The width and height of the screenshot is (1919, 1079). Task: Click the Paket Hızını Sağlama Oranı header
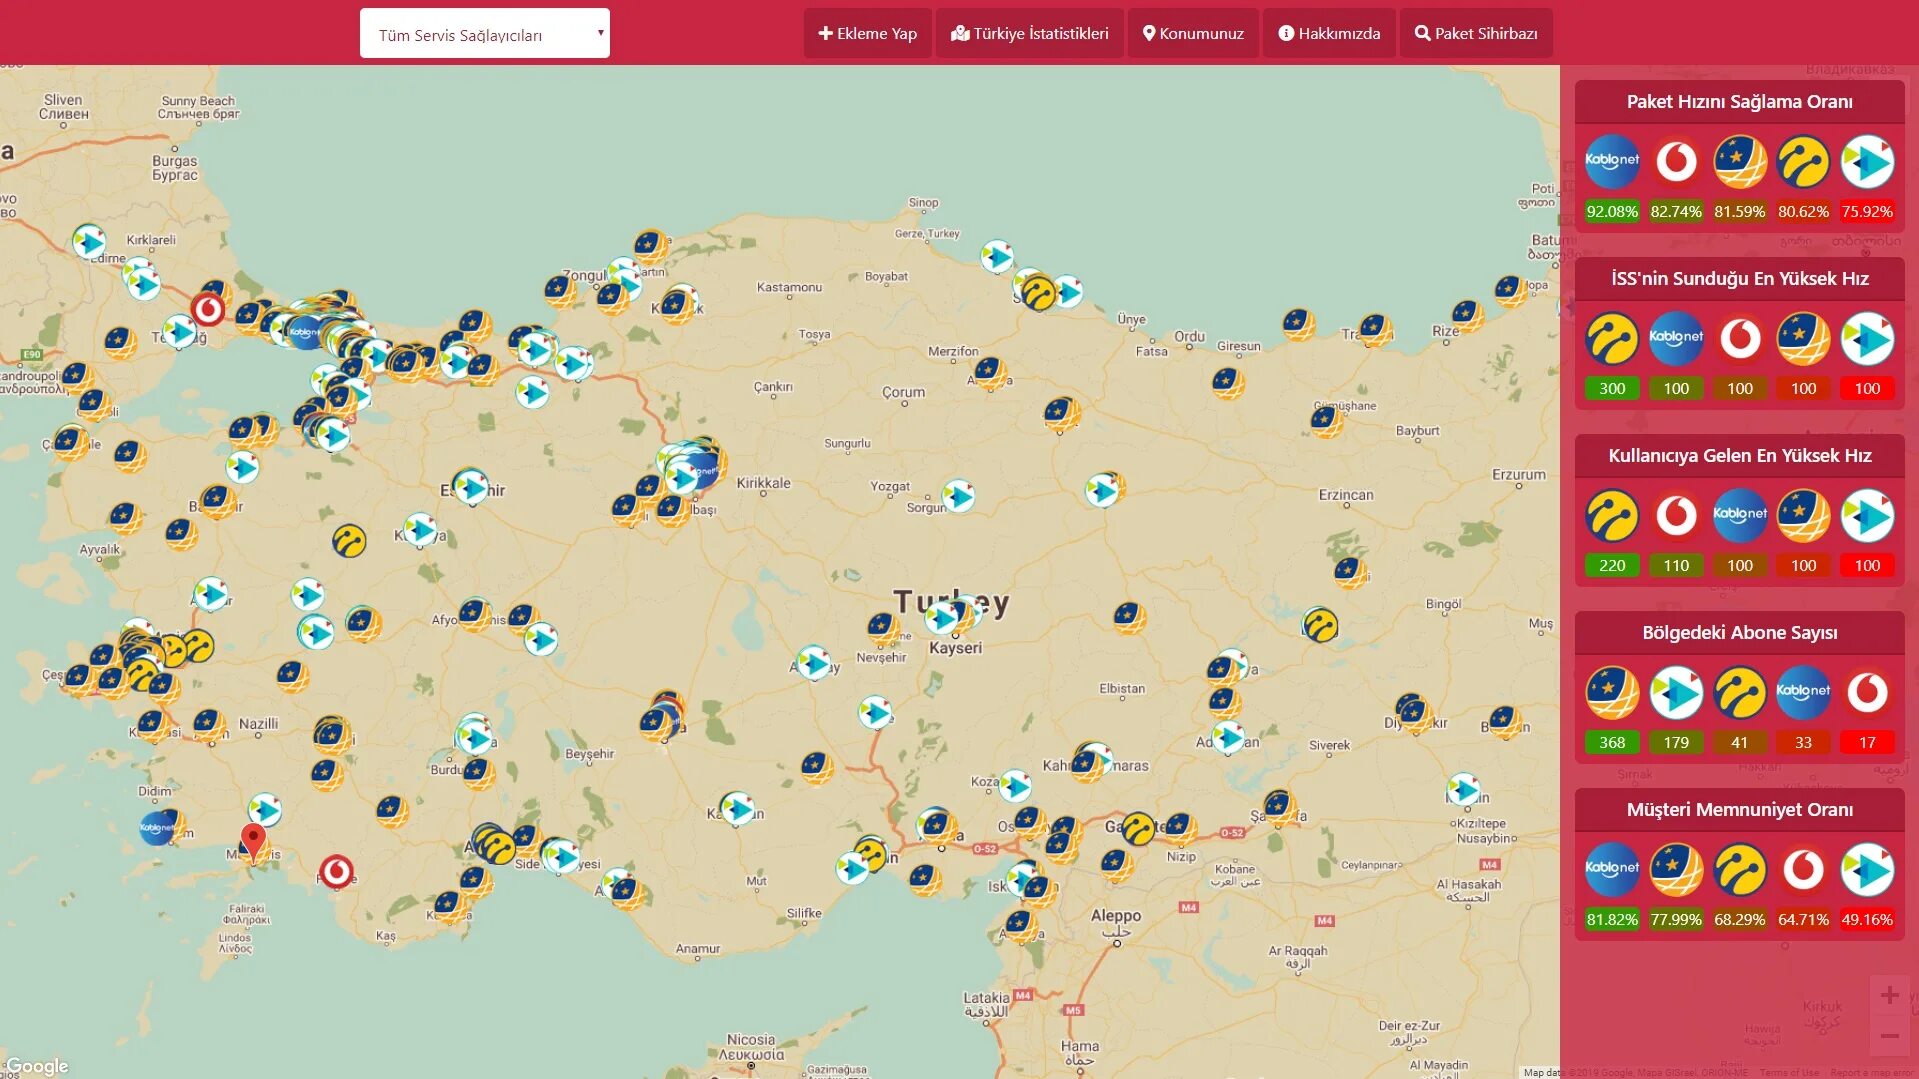1739,102
